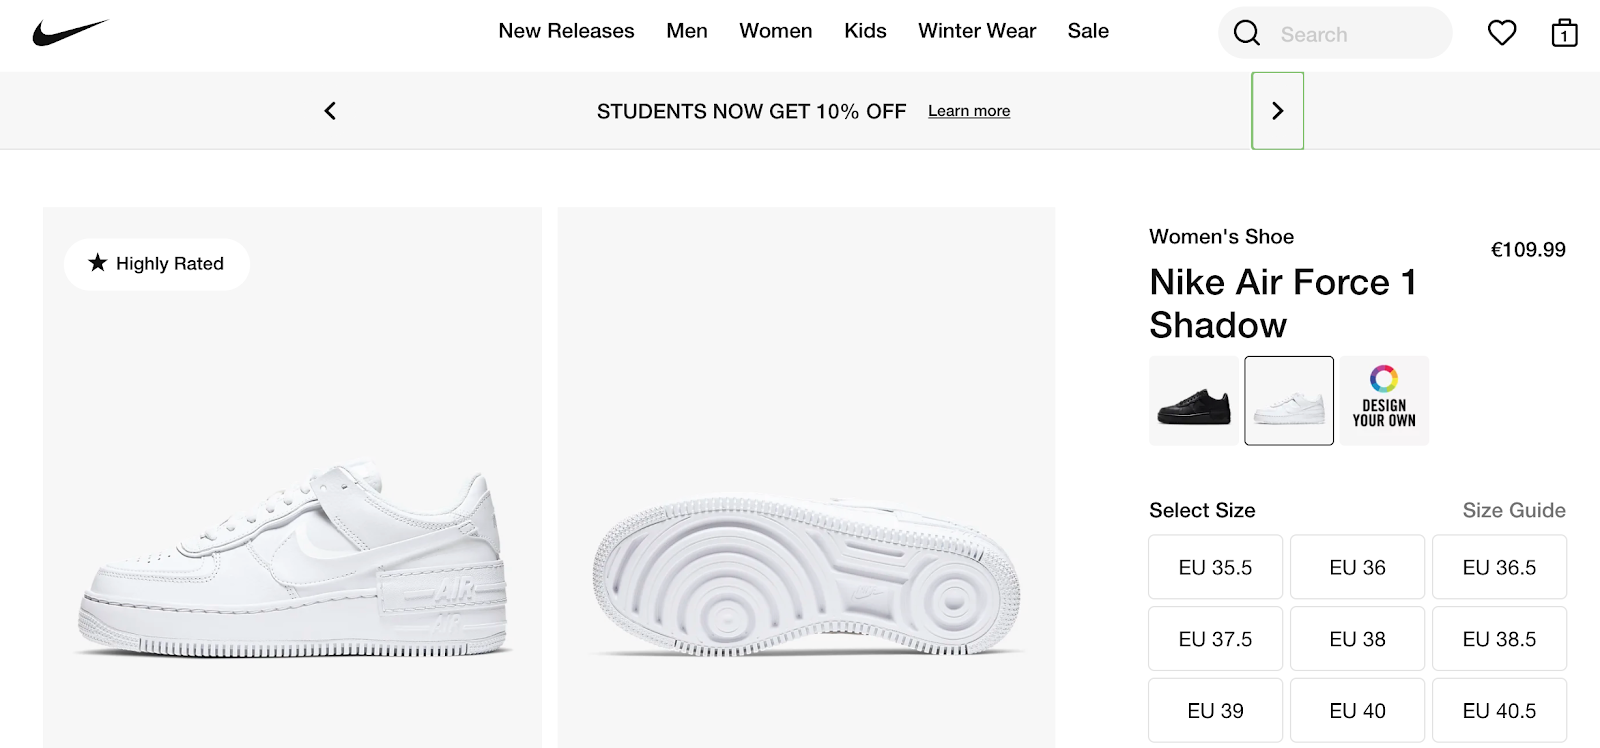
Task: Click Learn more about the student discount
Action: pyautogui.click(x=968, y=110)
